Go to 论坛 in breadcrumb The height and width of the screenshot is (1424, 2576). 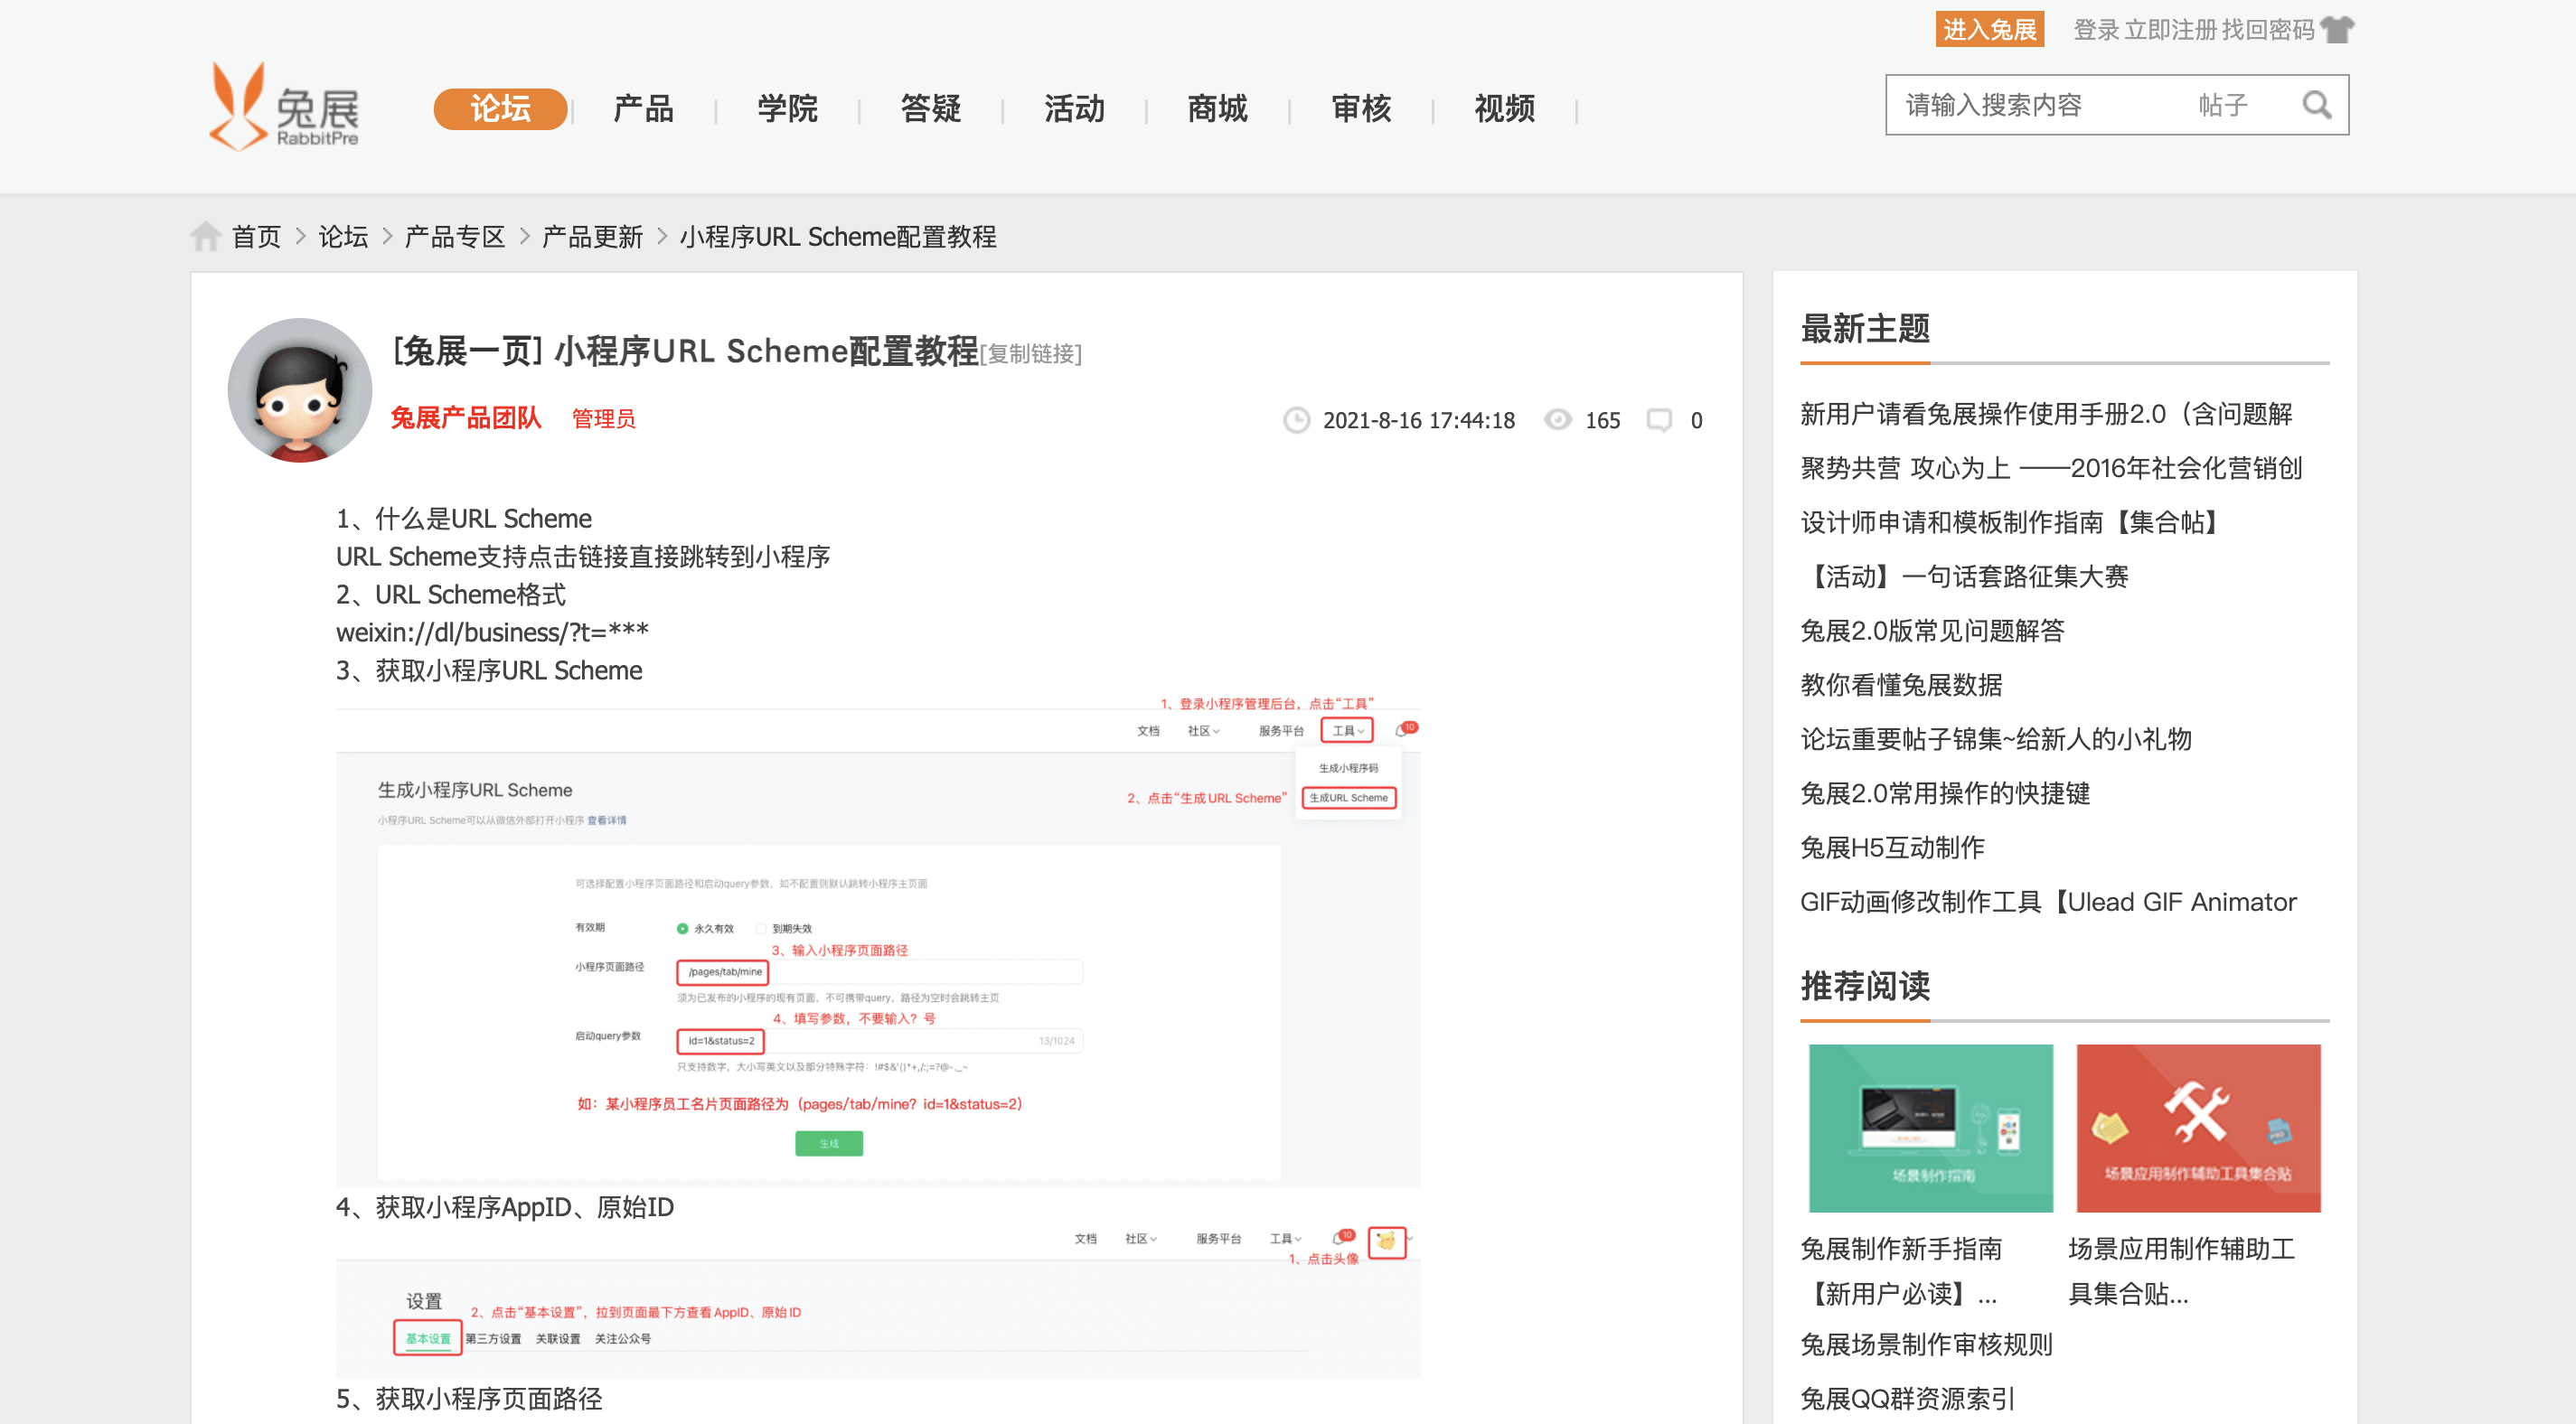point(343,236)
